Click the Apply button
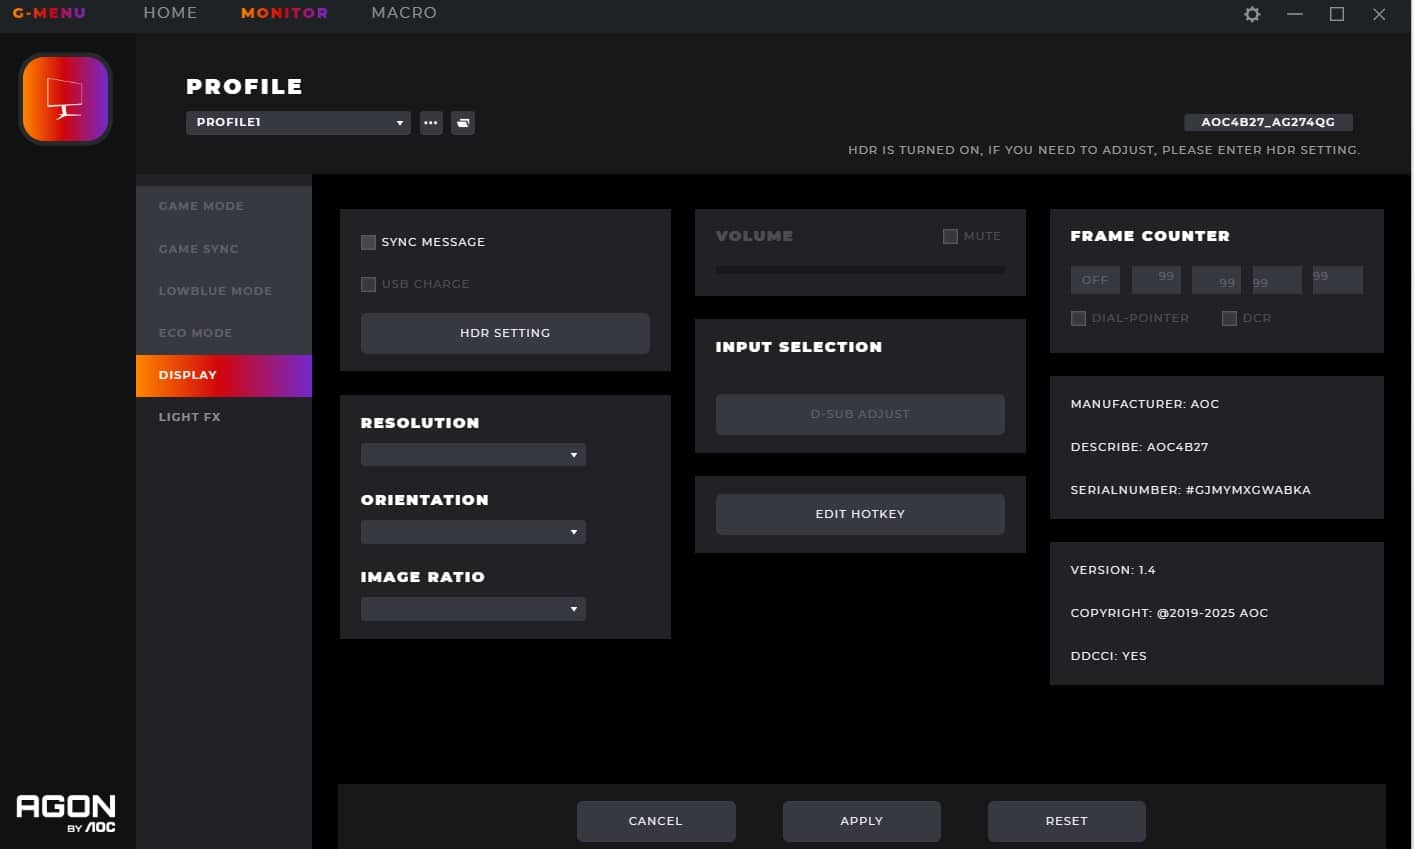This screenshot has width=1414, height=849. point(862,821)
